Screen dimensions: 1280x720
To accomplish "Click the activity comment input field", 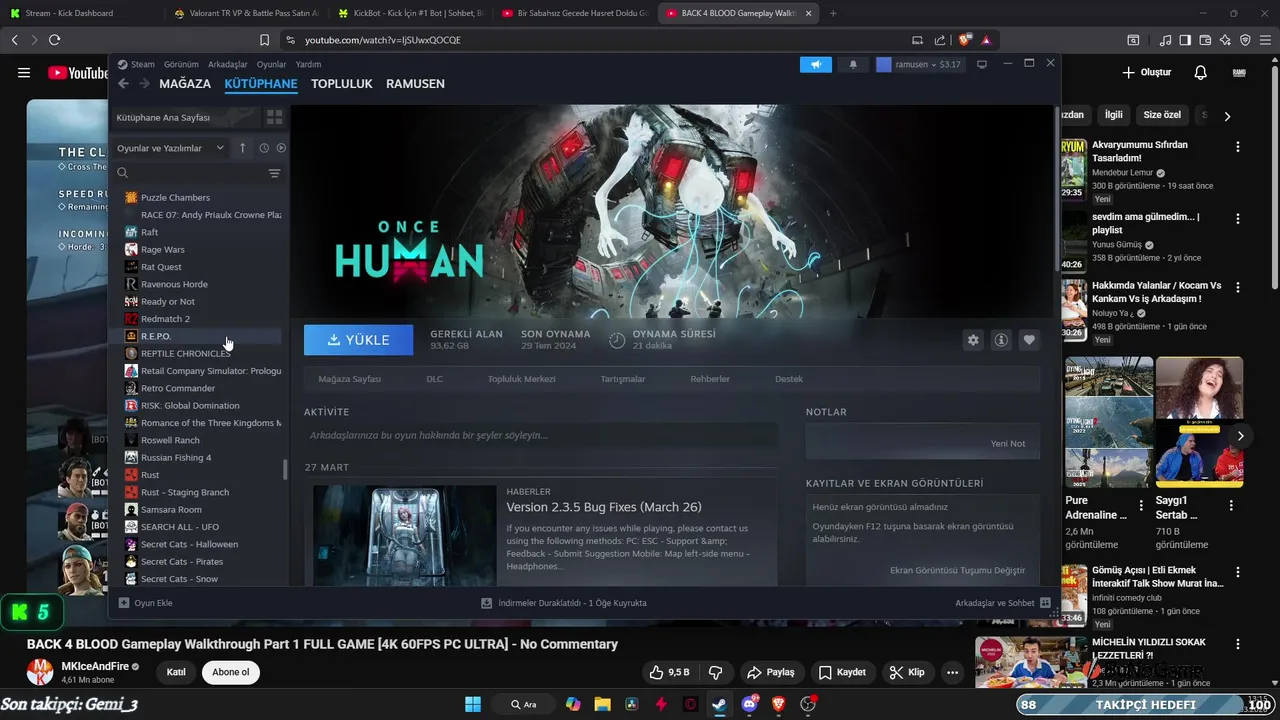I will pyautogui.click(x=540, y=436).
